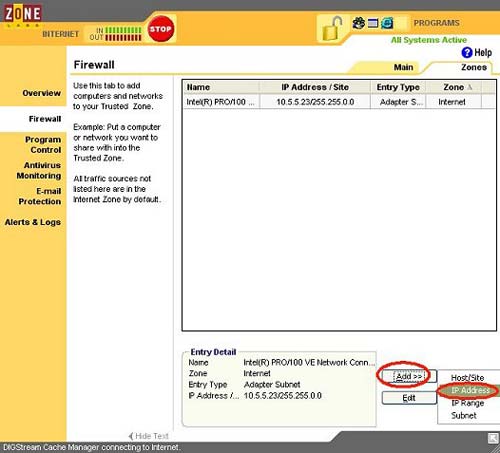This screenshot has height=453, width=500.
Task: Click Intel(R) PRO/100 VE Network Conn... detail value
Action: [x=309, y=362]
